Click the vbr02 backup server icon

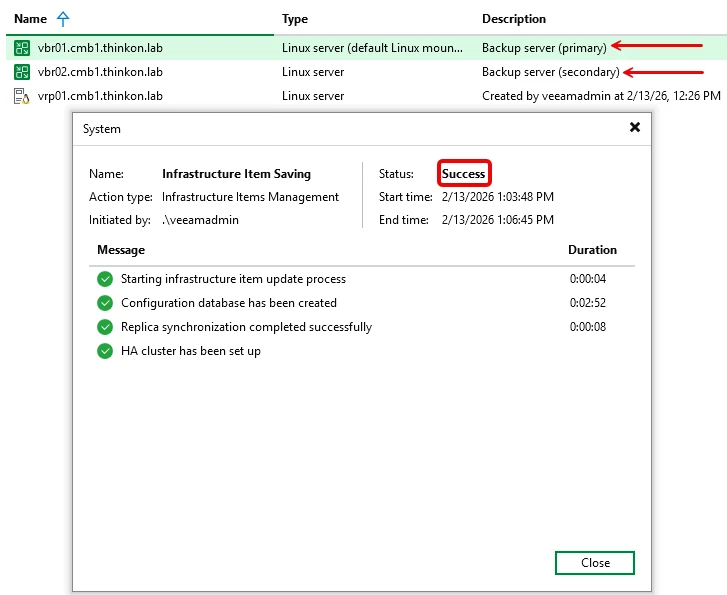(x=21, y=72)
